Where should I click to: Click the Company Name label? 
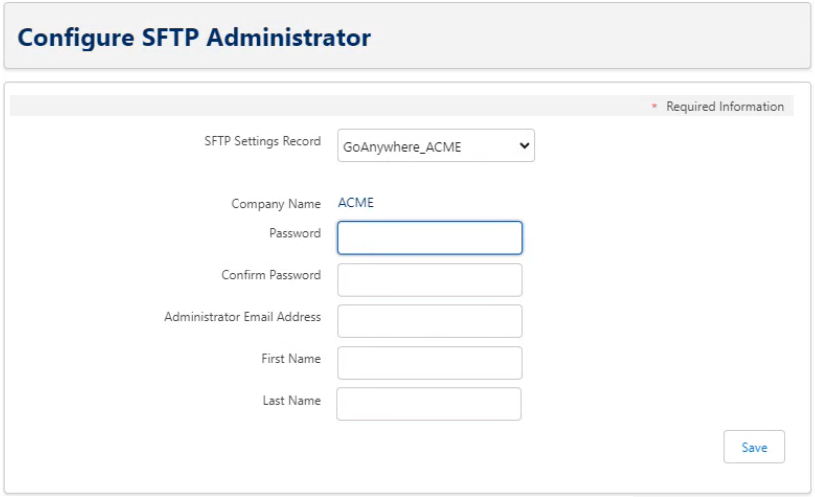pos(276,204)
